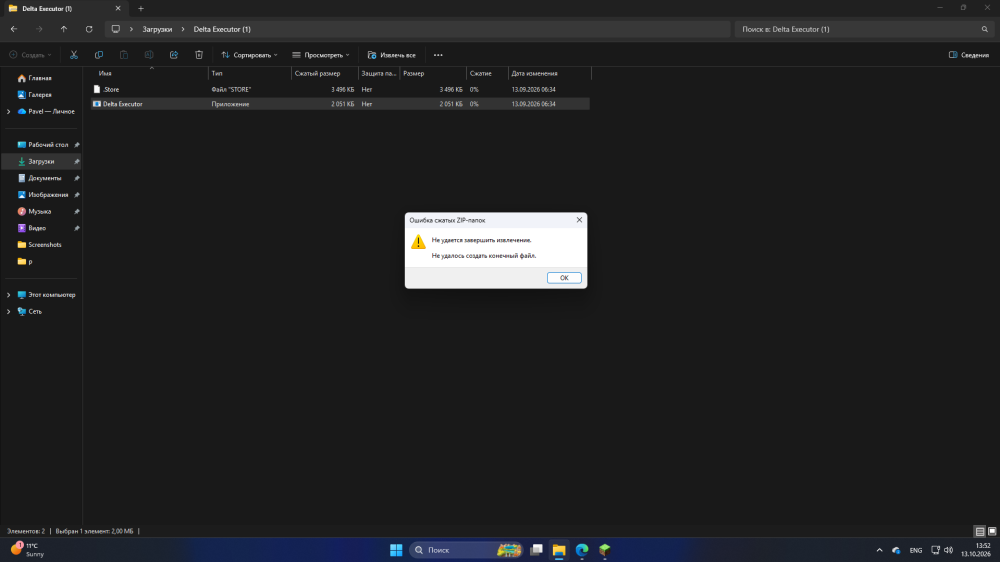
Task: Click the search magnifier icon in Explorer
Action: coord(985,29)
